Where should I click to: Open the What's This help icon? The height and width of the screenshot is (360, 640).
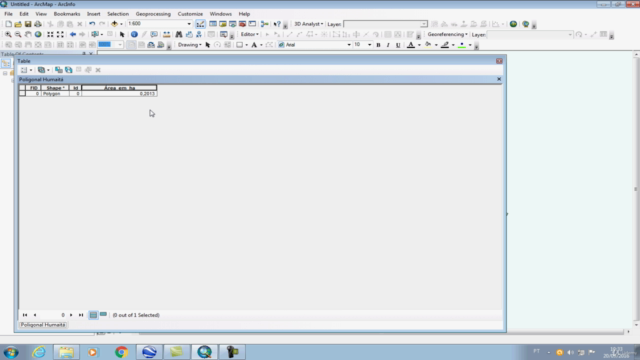coord(277,24)
